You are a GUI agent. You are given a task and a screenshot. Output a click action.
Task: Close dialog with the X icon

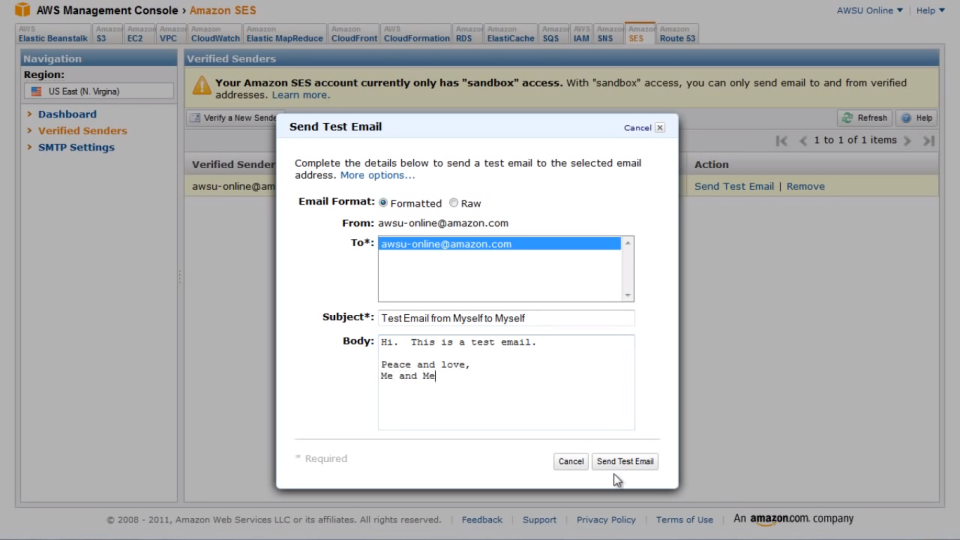point(659,127)
